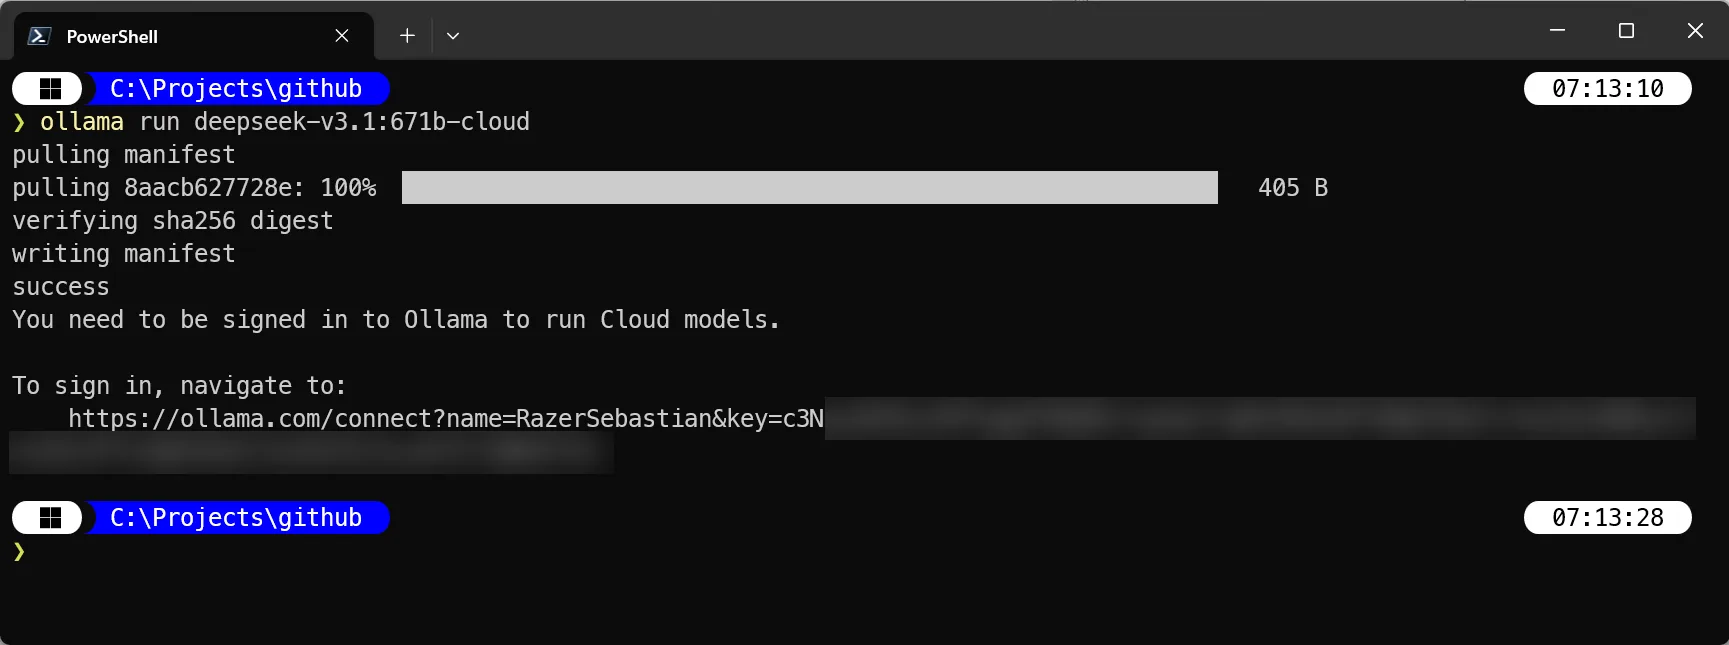Click the ollama command word
This screenshot has height=645, width=1729.
tap(82, 122)
